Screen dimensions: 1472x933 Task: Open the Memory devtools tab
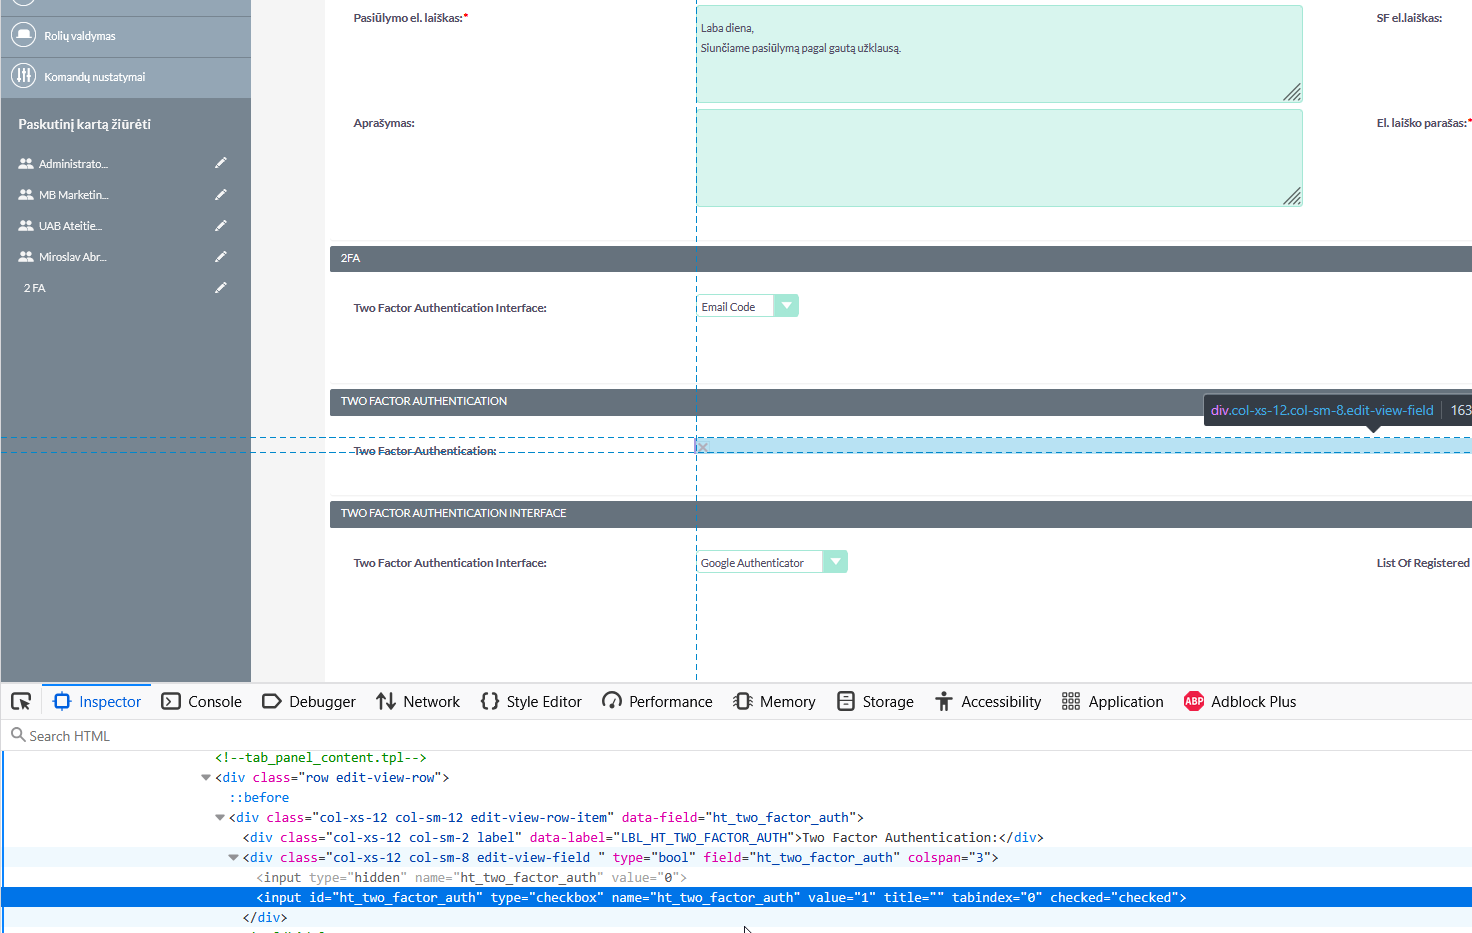click(774, 701)
